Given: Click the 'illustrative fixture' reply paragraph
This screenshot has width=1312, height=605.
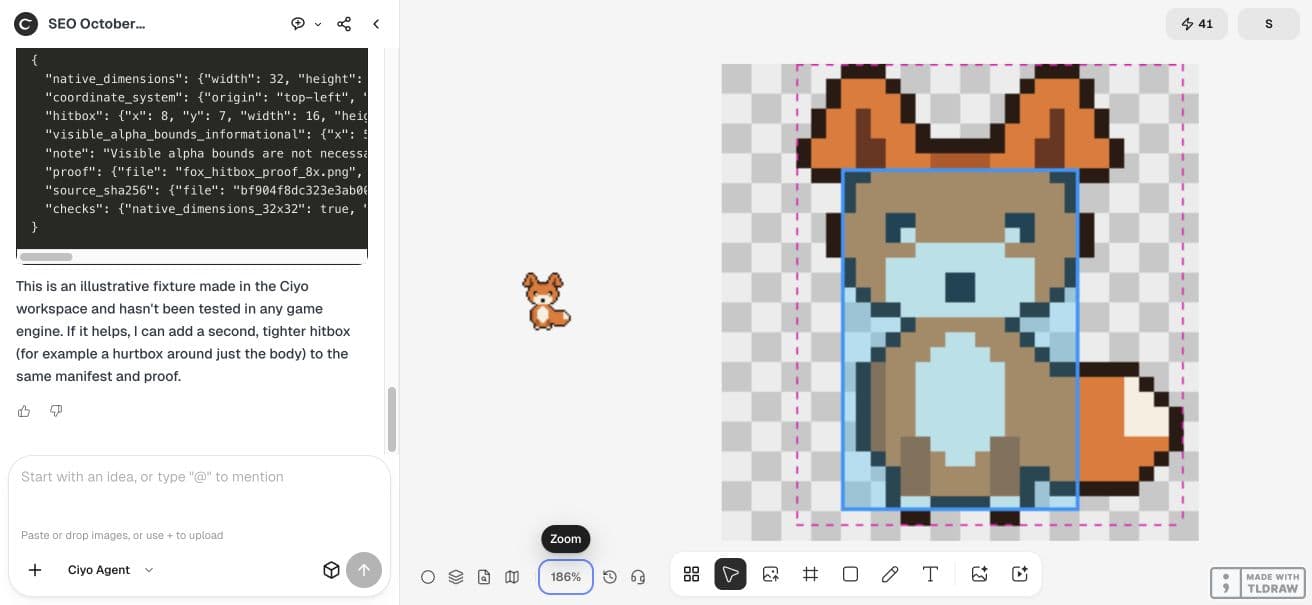Looking at the screenshot, I should [x=183, y=331].
